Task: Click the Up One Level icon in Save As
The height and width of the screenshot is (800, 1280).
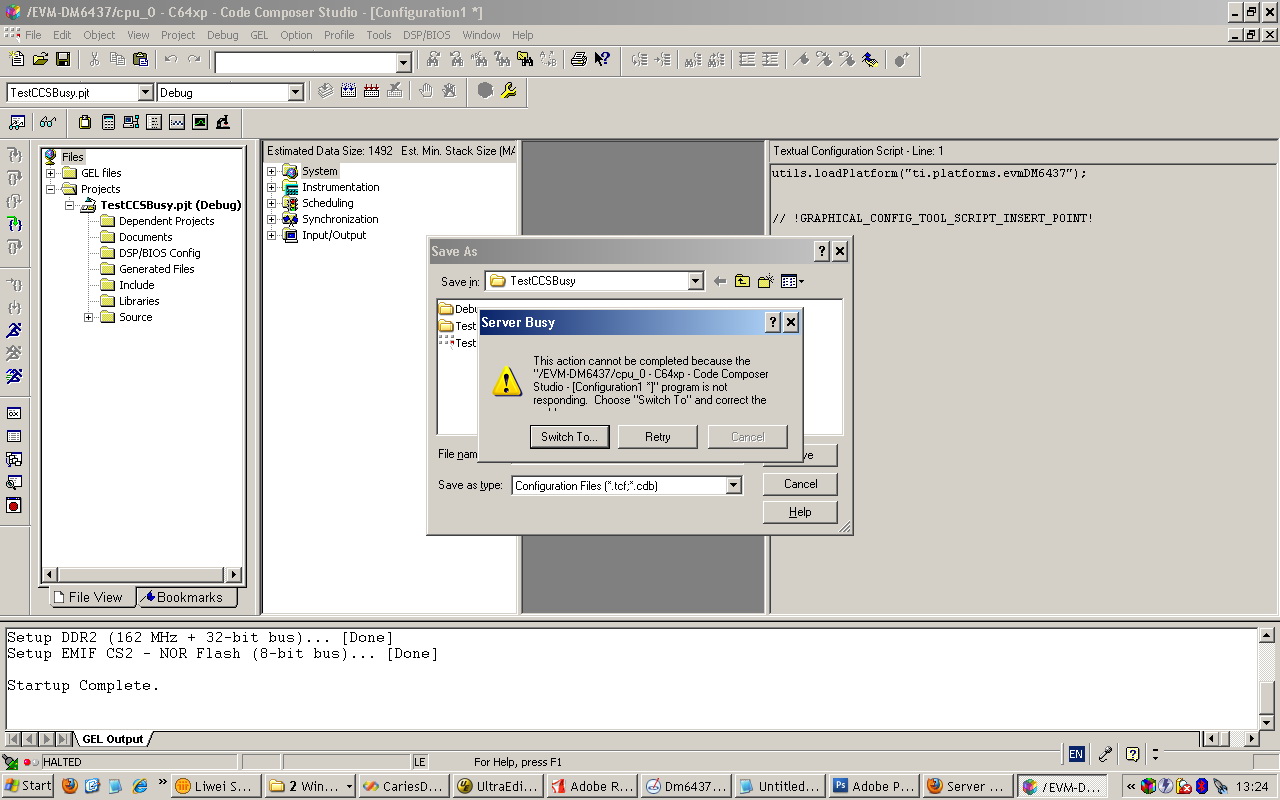Action: point(742,281)
